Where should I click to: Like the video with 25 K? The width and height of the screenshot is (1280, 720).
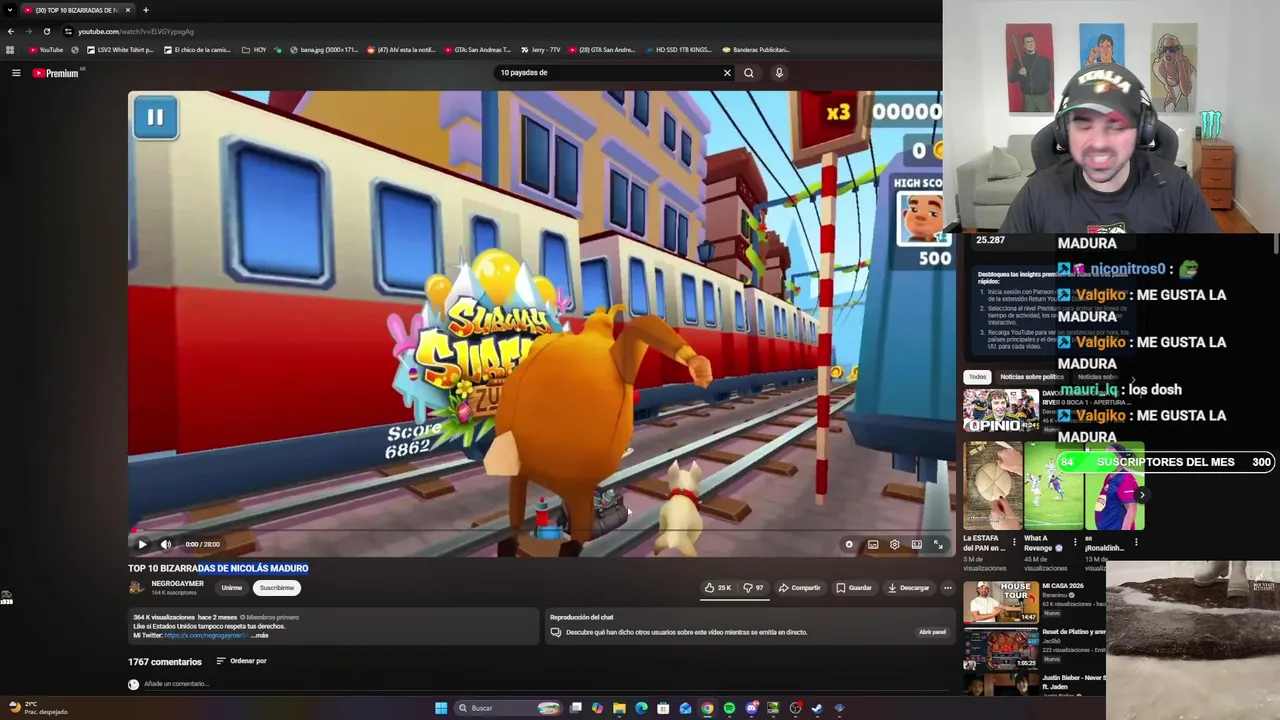718,588
